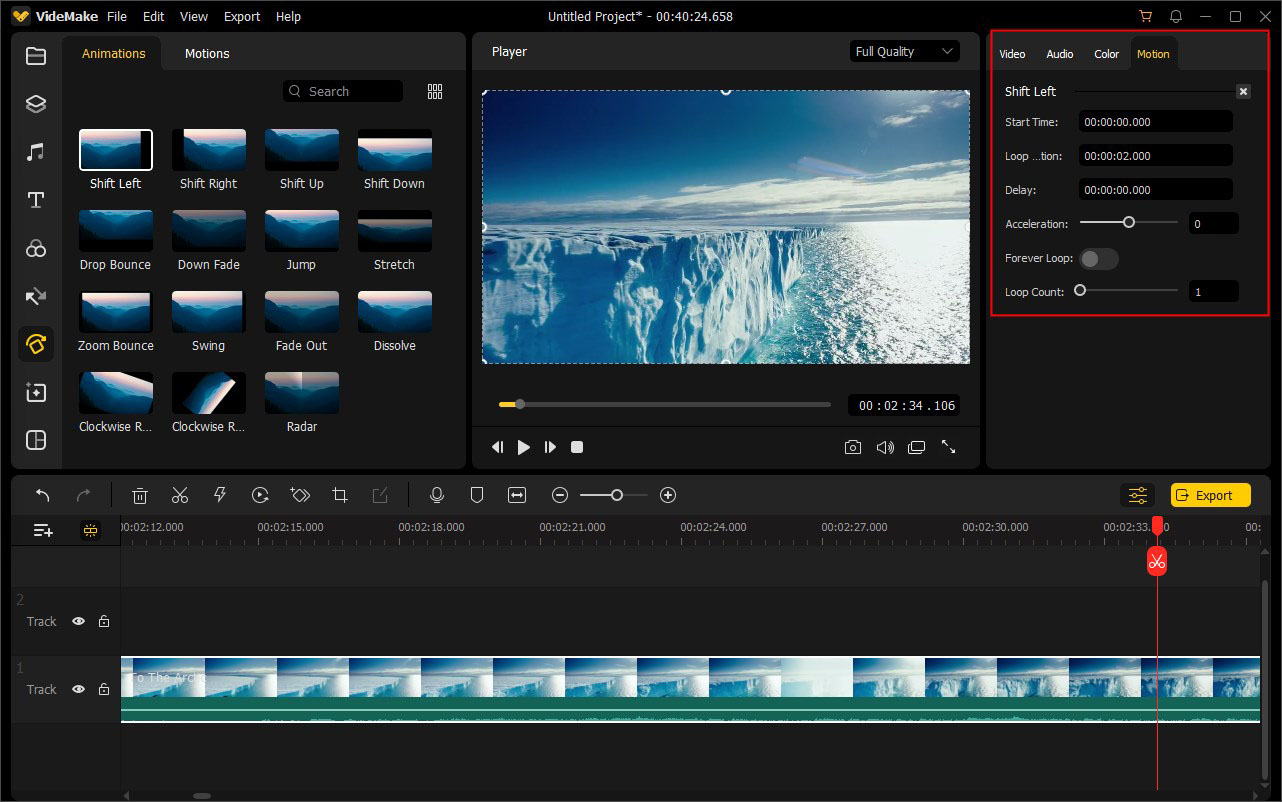Switch to the Motions tab

(207, 53)
